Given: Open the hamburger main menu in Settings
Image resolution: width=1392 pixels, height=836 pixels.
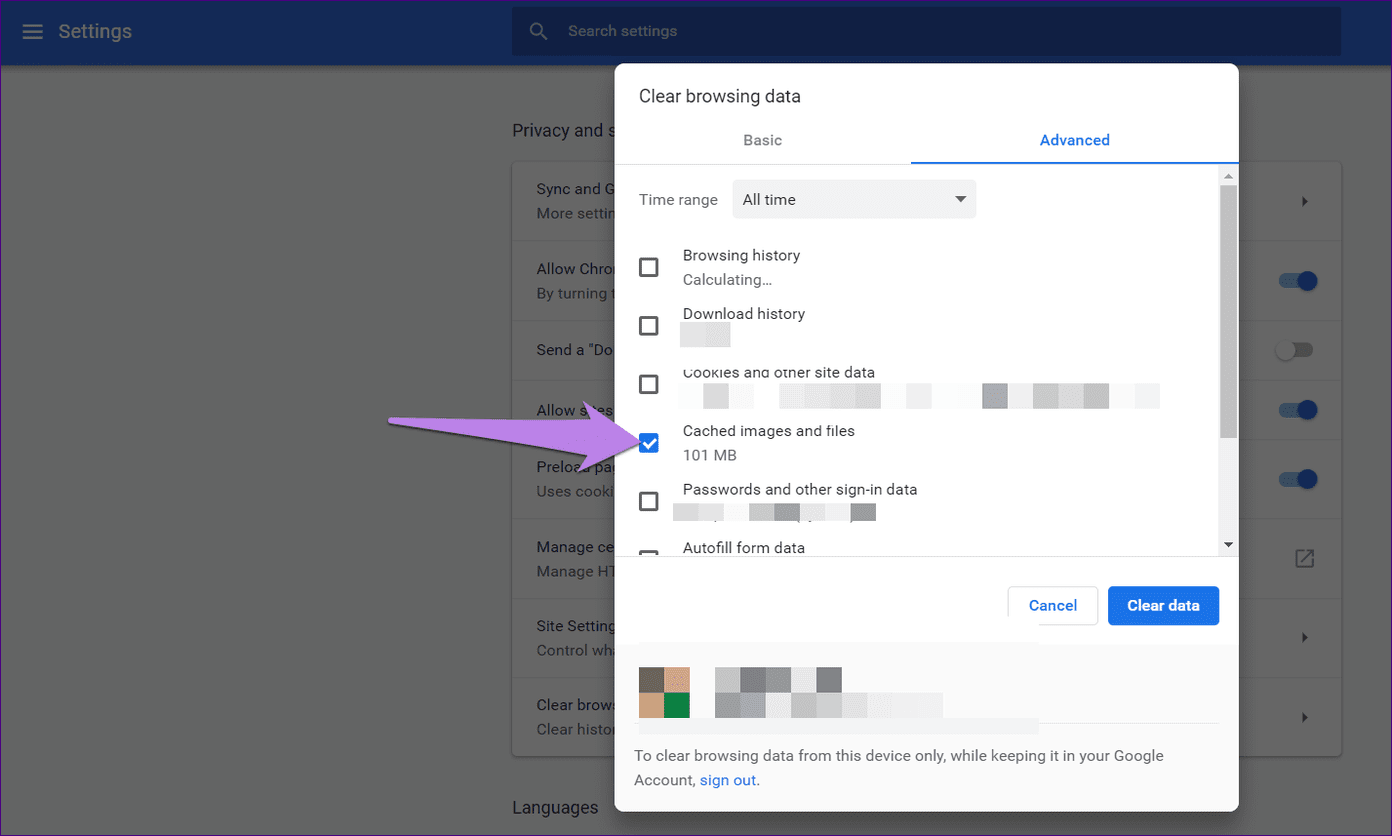Looking at the screenshot, I should pyautogui.click(x=32, y=31).
